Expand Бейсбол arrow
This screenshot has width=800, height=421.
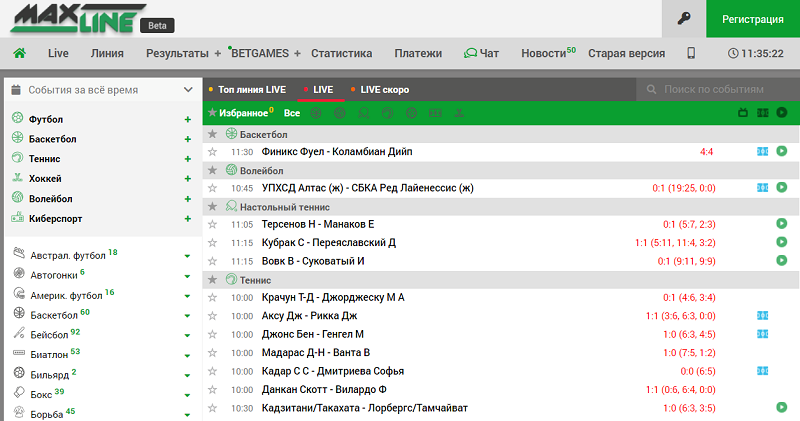[187, 336]
